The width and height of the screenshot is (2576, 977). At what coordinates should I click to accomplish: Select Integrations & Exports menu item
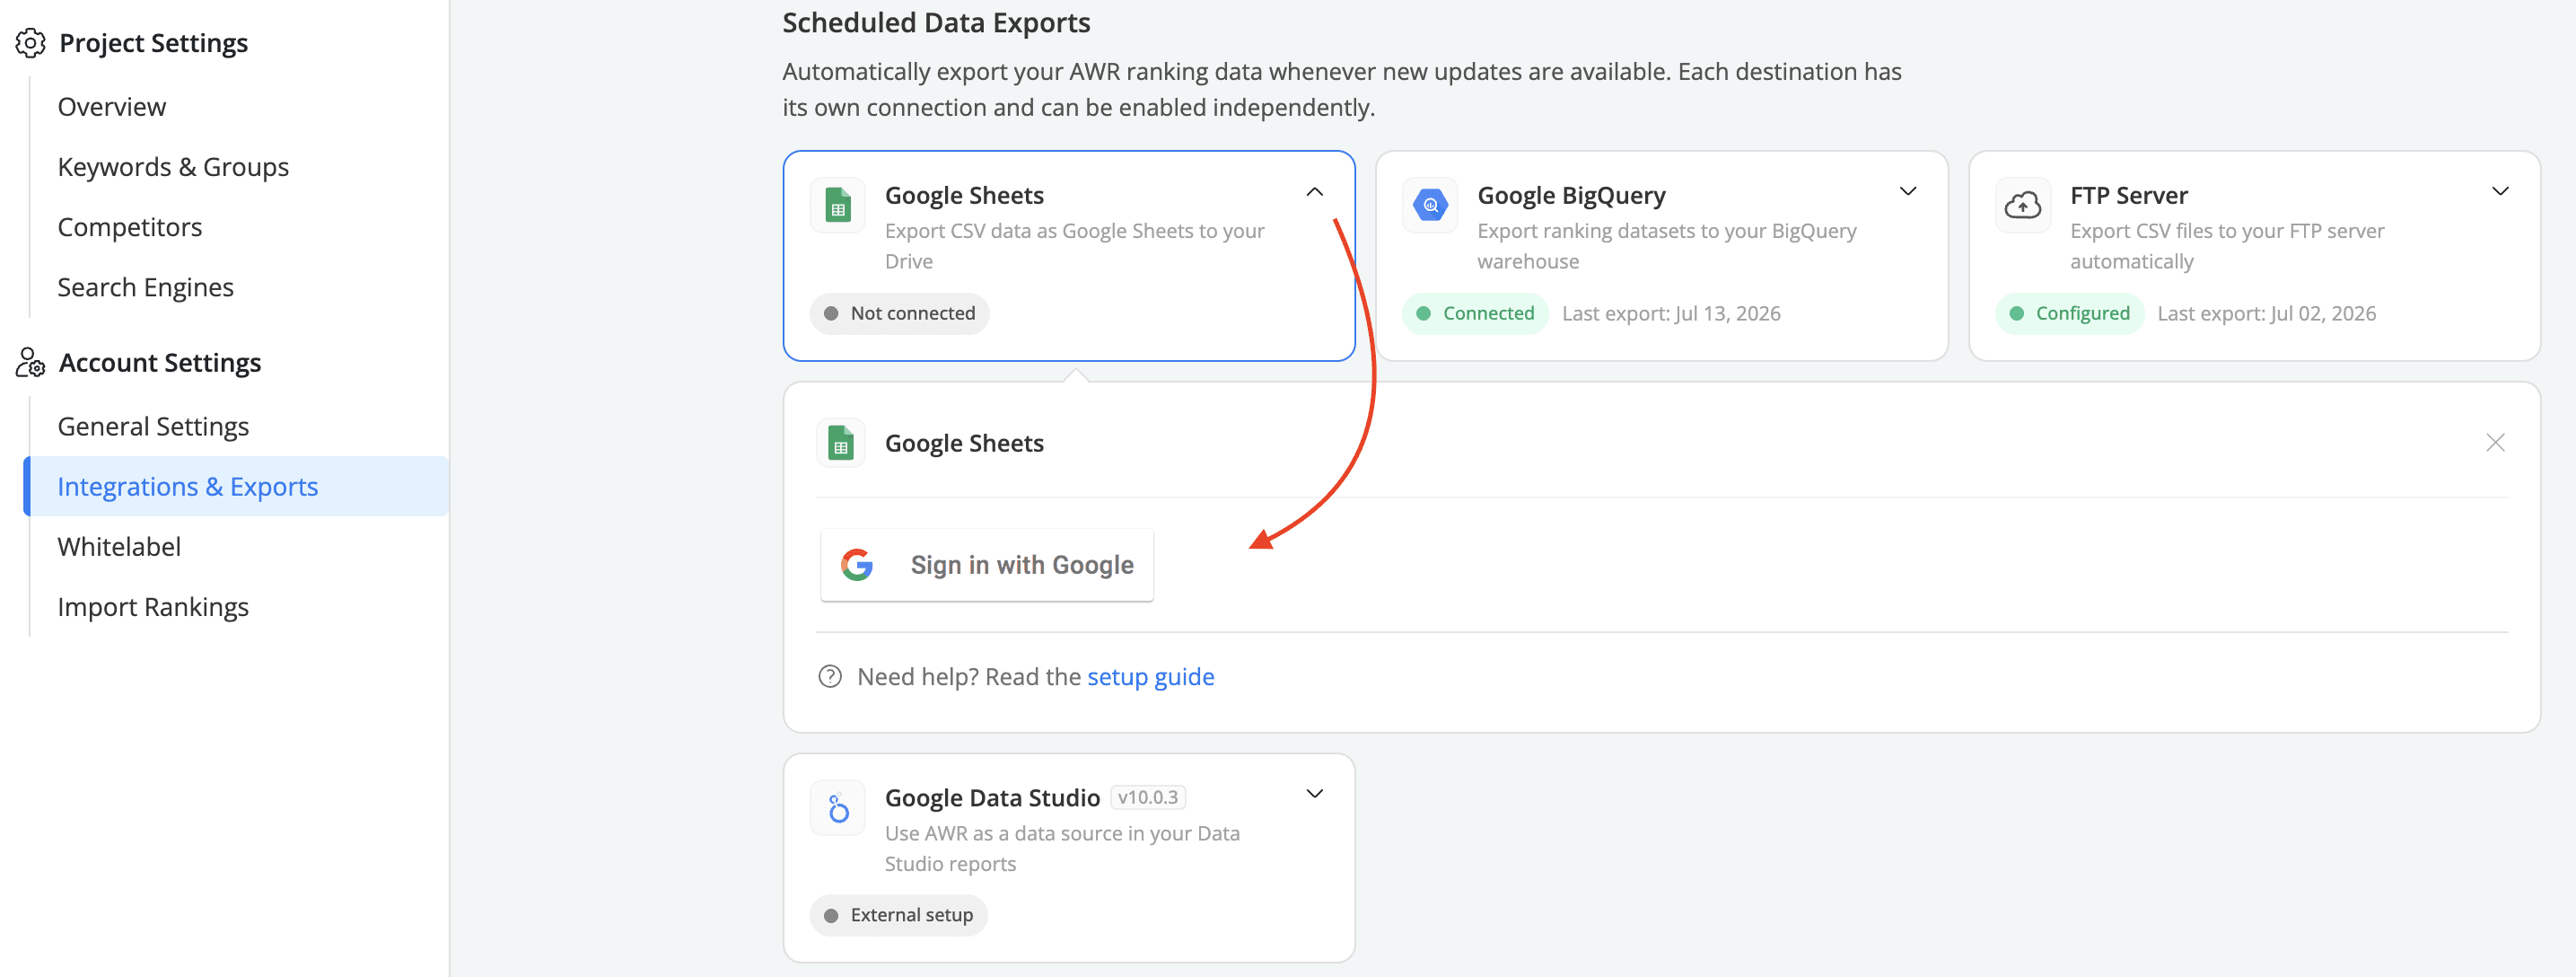pos(236,486)
